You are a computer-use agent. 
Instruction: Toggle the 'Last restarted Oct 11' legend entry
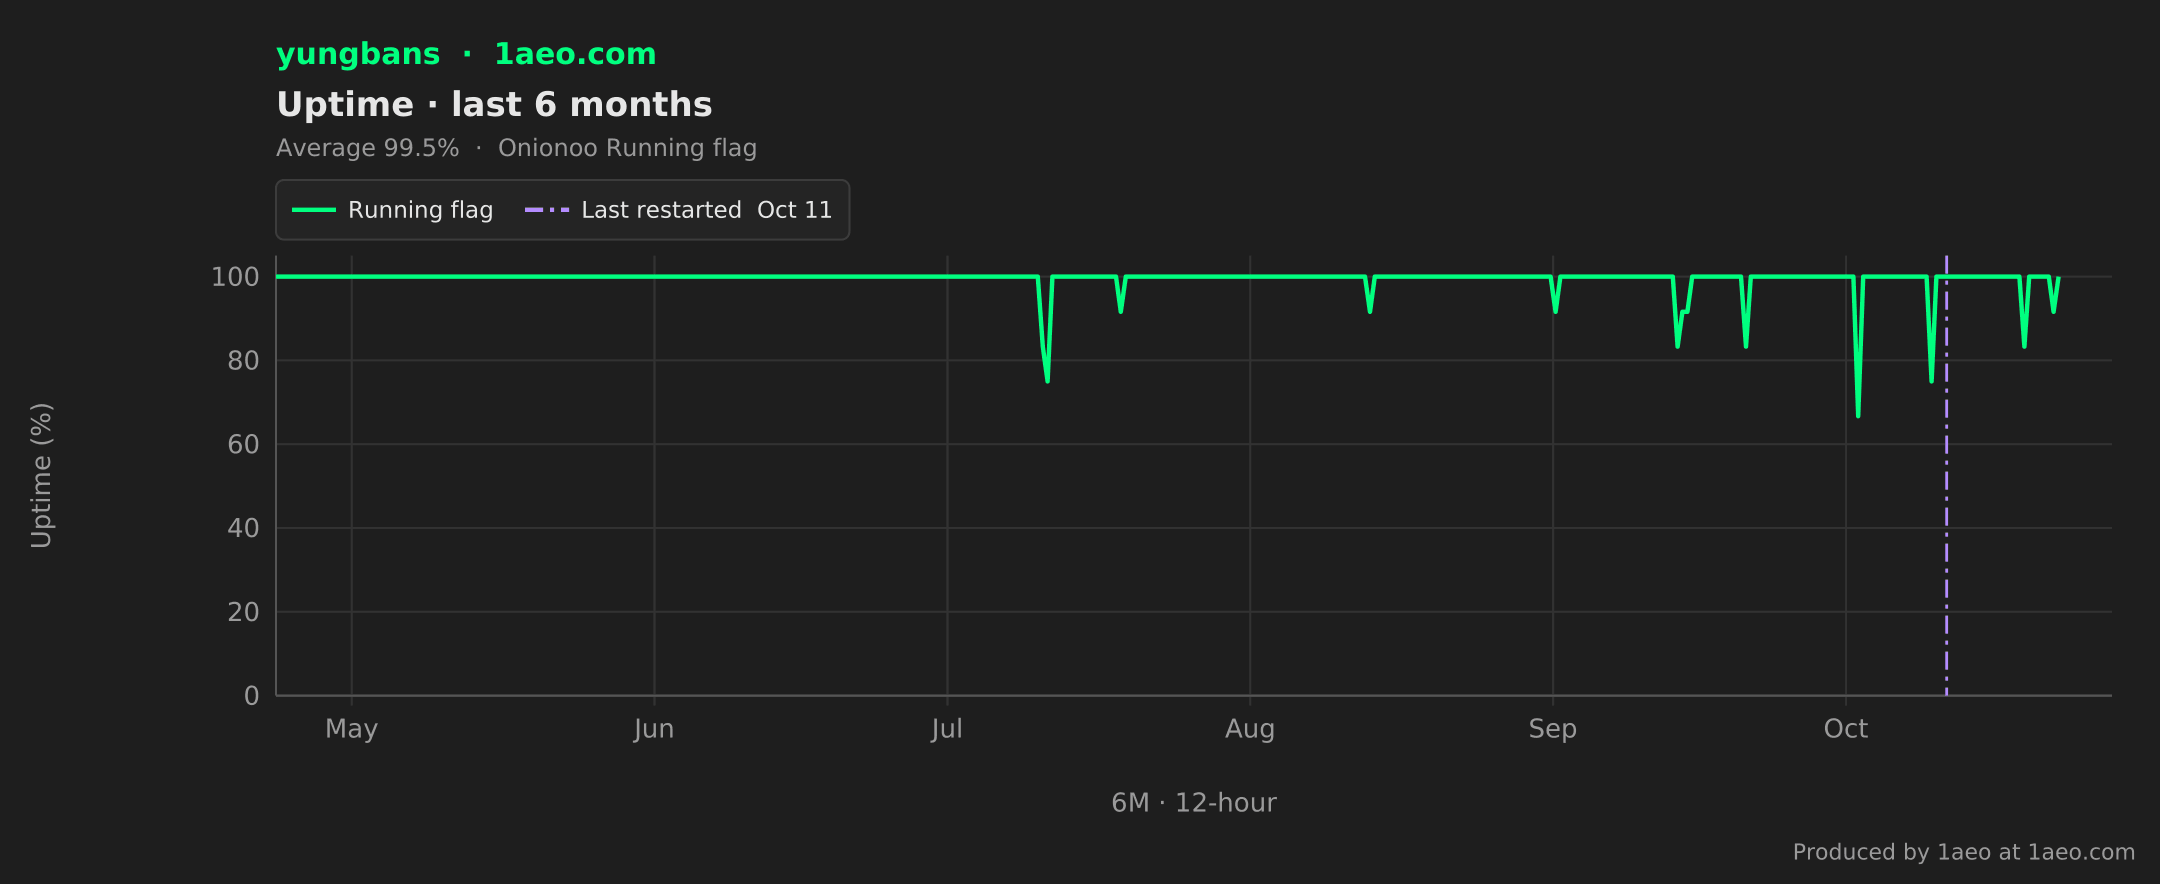pos(678,210)
